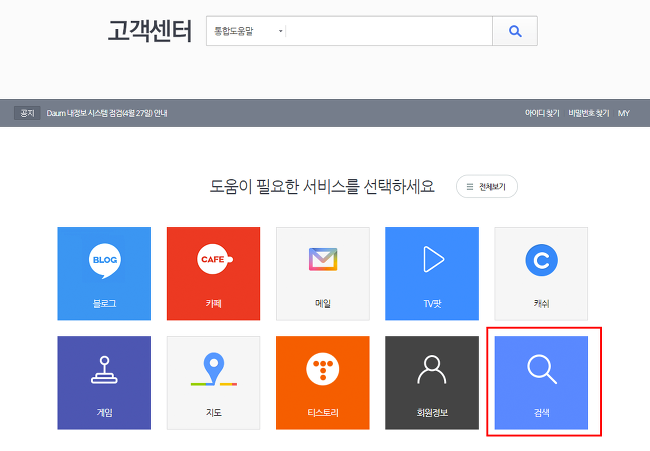The image size is (650, 451).
Task: Open the Blog (블로그) help tile
Action: tap(104, 274)
